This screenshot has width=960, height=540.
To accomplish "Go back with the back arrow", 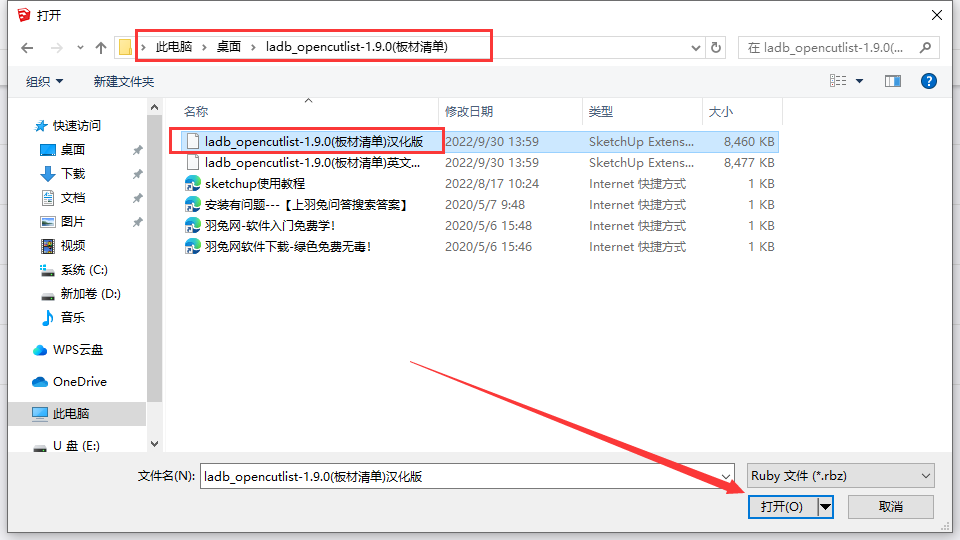I will (27, 48).
